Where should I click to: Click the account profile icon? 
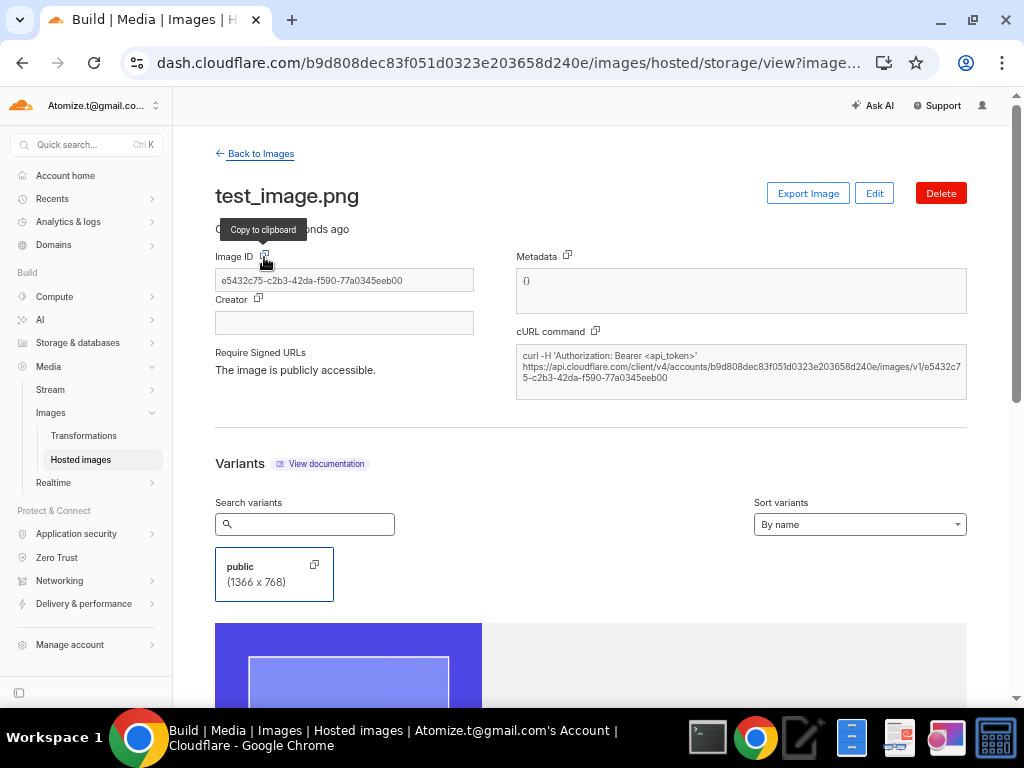pyautogui.click(x=982, y=105)
